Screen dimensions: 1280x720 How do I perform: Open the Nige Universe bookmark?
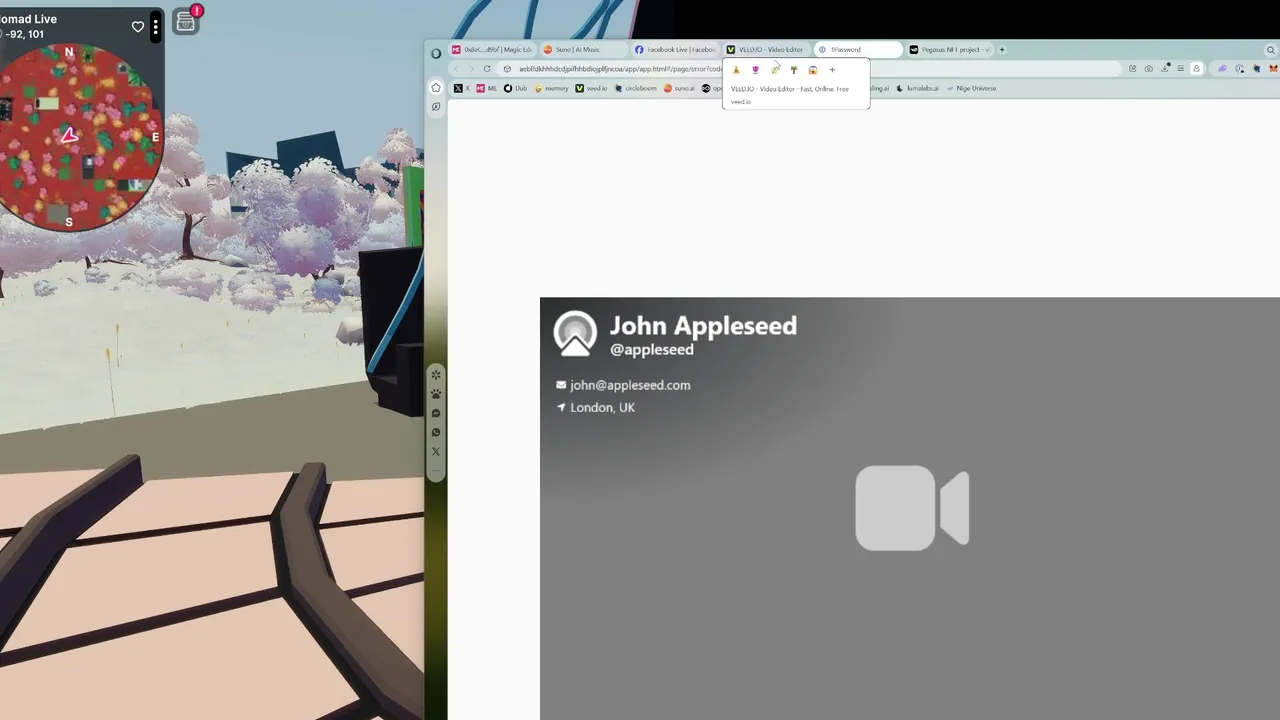point(970,88)
